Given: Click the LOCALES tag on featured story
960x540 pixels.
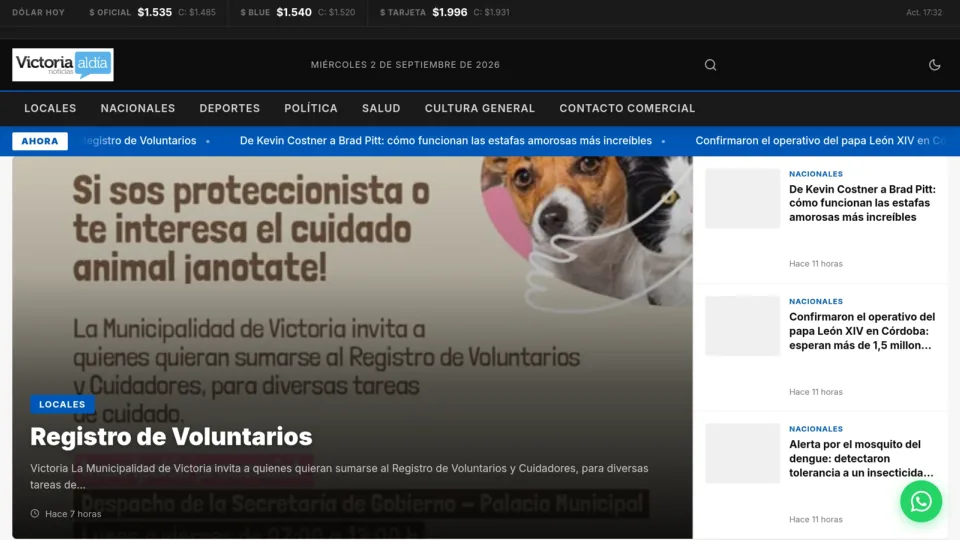Looking at the screenshot, I should pyautogui.click(x=62, y=405).
